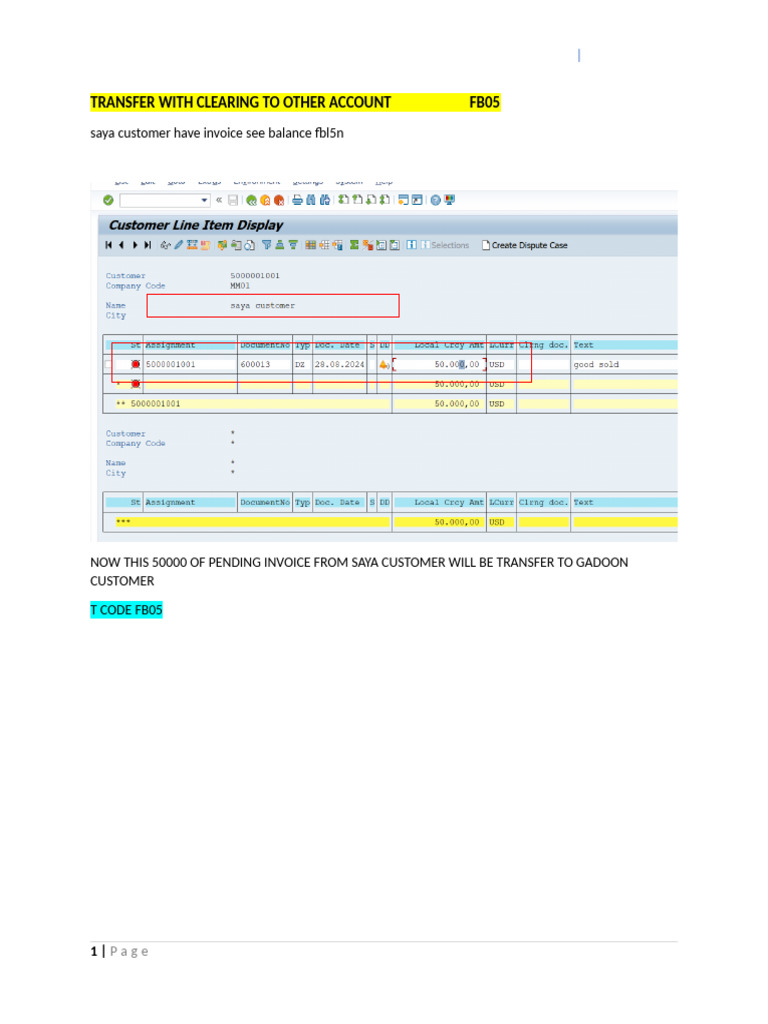Click the text cell 'good sold'
The image size is (768, 1024).
pos(596,364)
